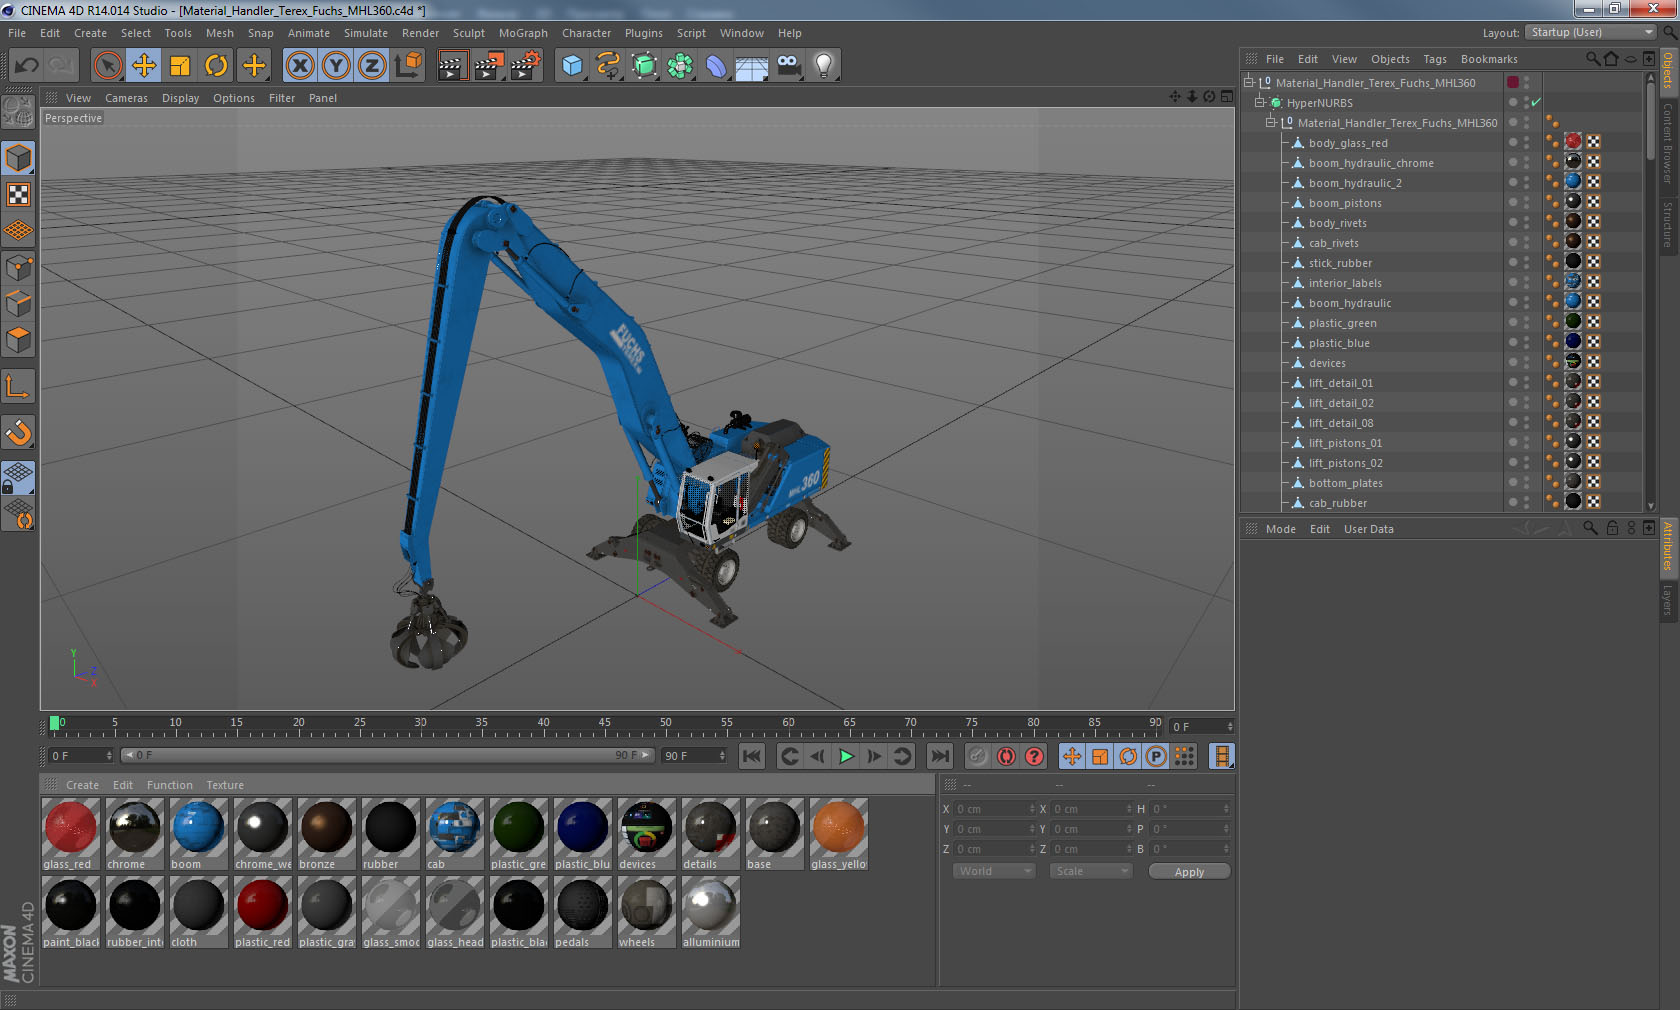The height and width of the screenshot is (1010, 1680).
Task: Jump to the end of animation
Action: [940, 756]
